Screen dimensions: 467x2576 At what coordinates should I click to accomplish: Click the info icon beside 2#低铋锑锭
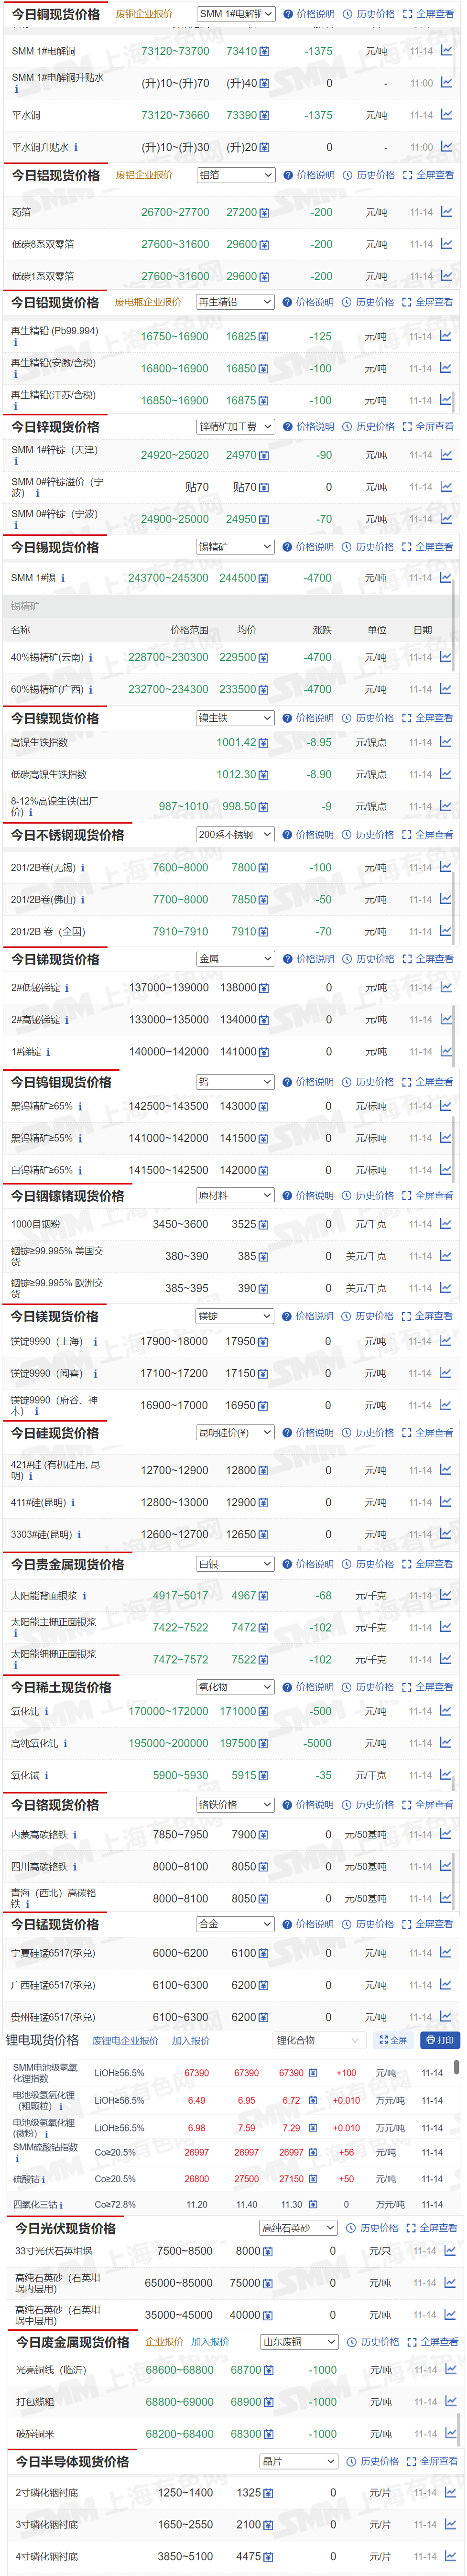click(67, 988)
